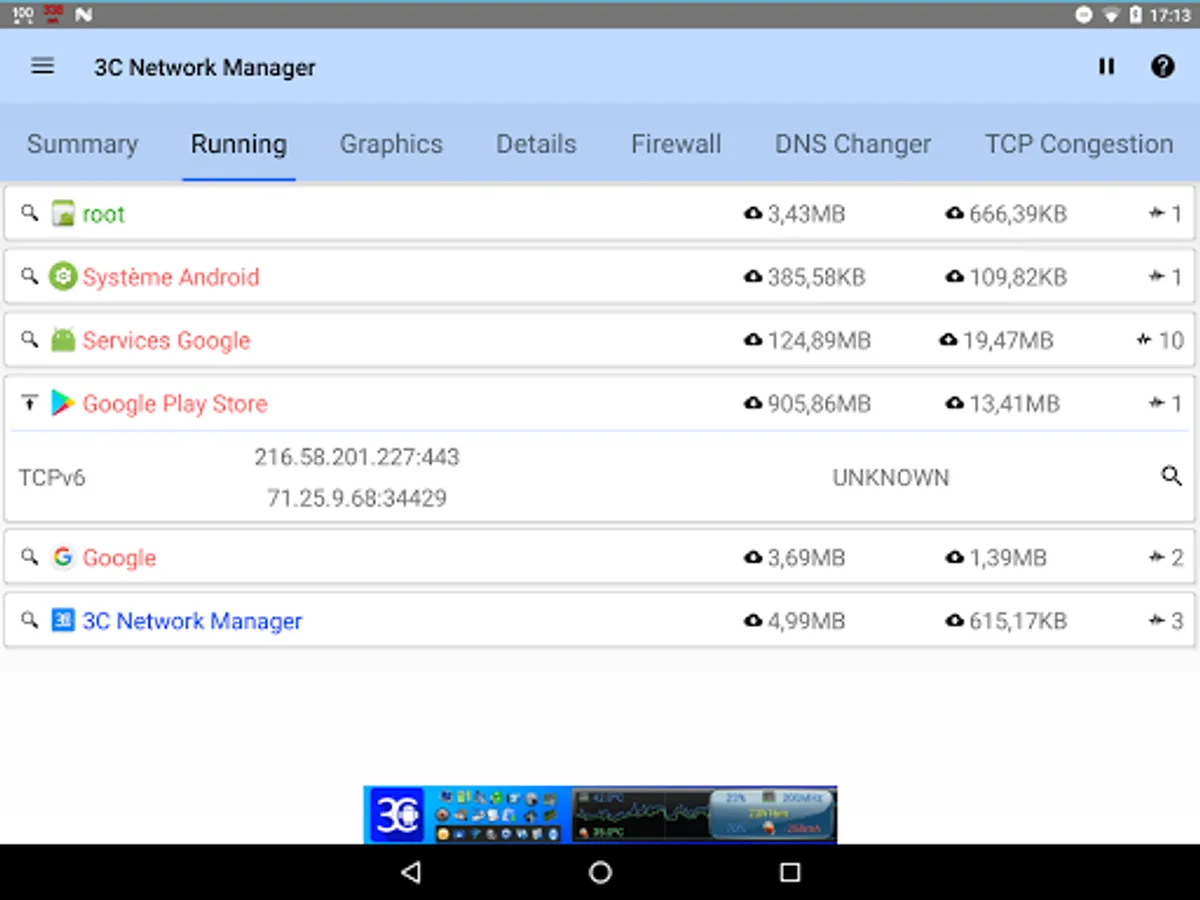
Task: Click the download cloud icon beside 905,86MB
Action: coord(753,403)
